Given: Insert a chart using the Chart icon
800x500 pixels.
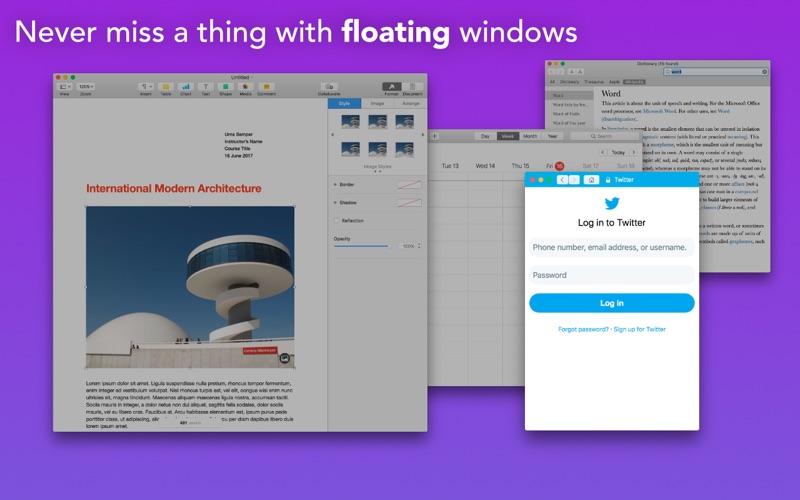Looking at the screenshot, I should [185, 87].
